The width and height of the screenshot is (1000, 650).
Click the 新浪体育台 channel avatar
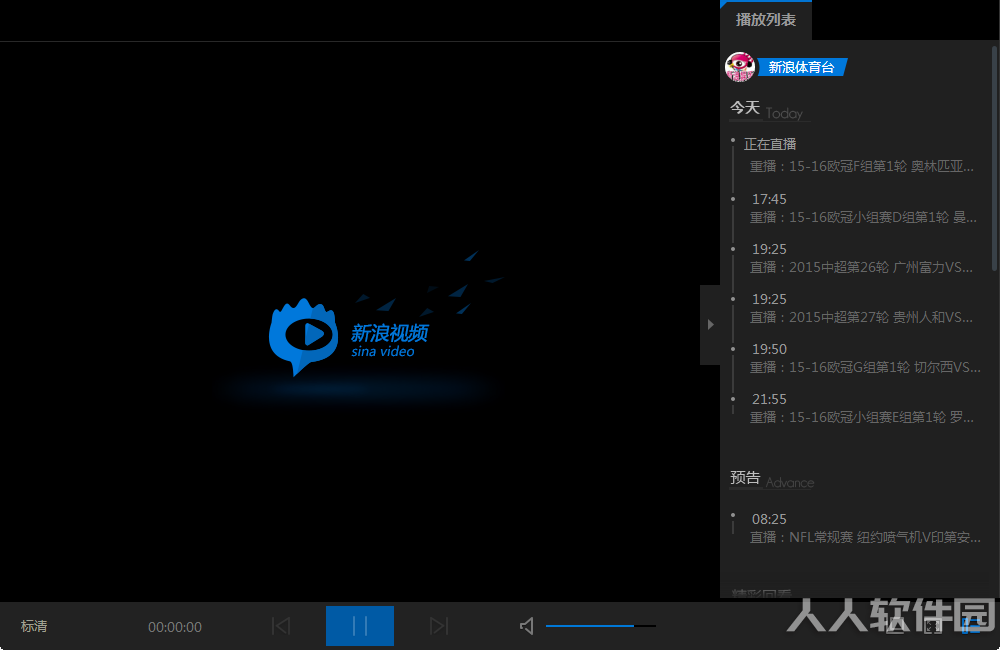click(x=740, y=67)
